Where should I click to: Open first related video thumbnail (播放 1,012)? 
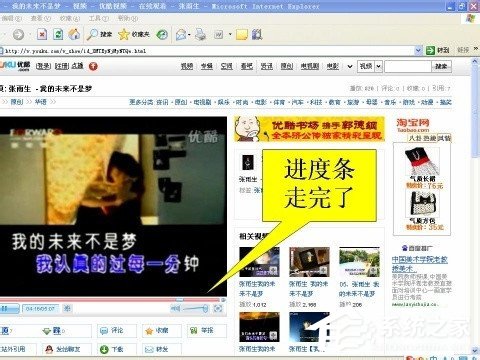259,262
